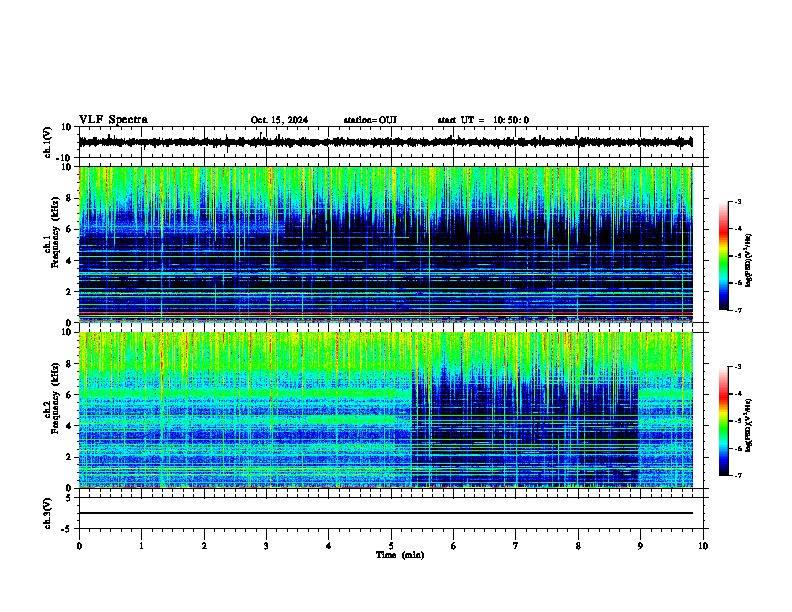Click the ch.2 spectrogram panel

(x=385, y=410)
